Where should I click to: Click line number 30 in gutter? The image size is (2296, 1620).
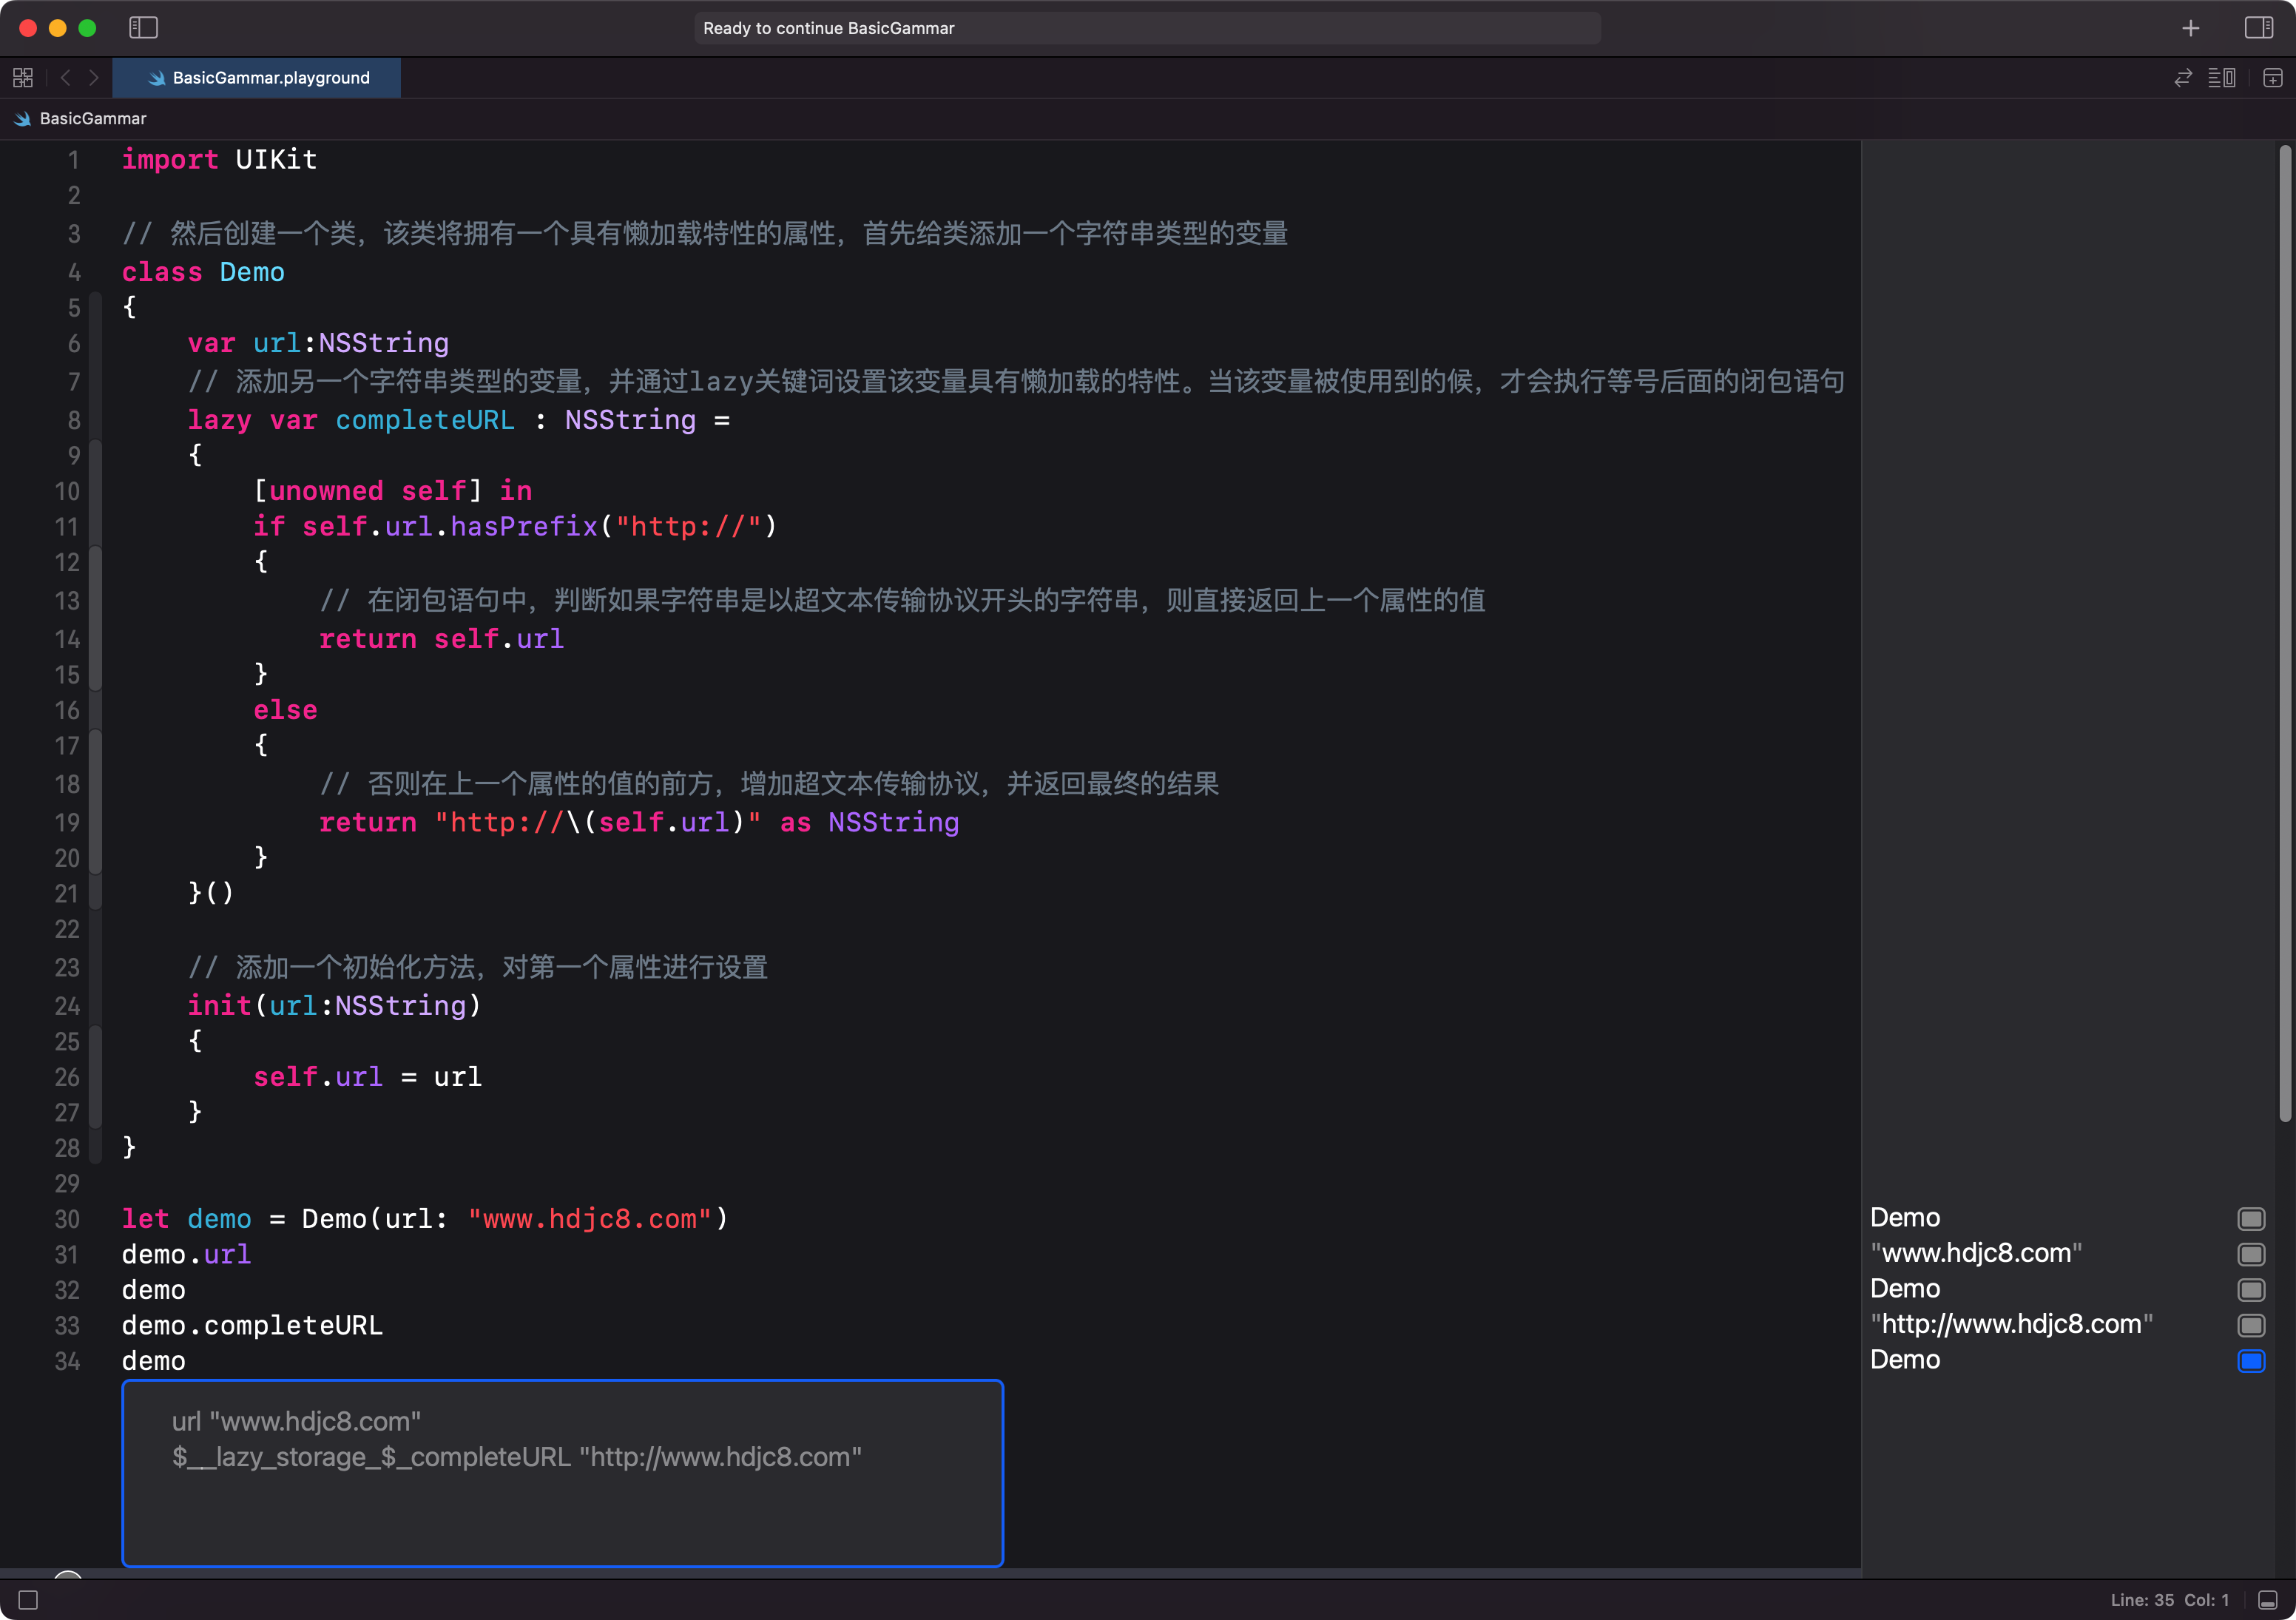coord(67,1220)
